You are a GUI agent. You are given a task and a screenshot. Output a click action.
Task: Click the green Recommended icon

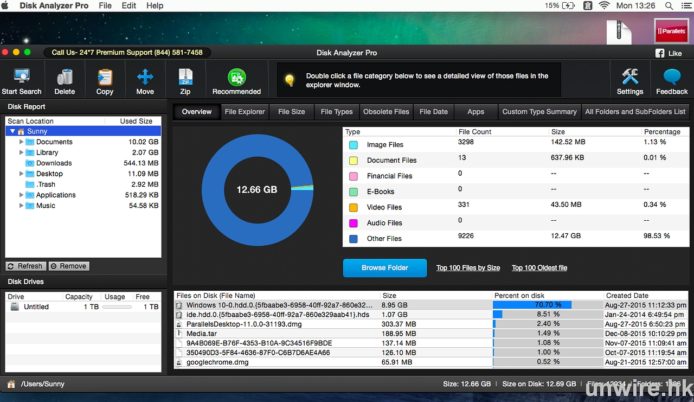click(237, 77)
